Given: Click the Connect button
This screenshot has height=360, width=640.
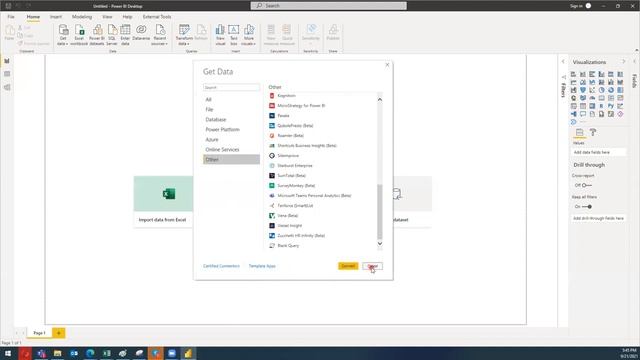Looking at the screenshot, I should pyautogui.click(x=348, y=266).
